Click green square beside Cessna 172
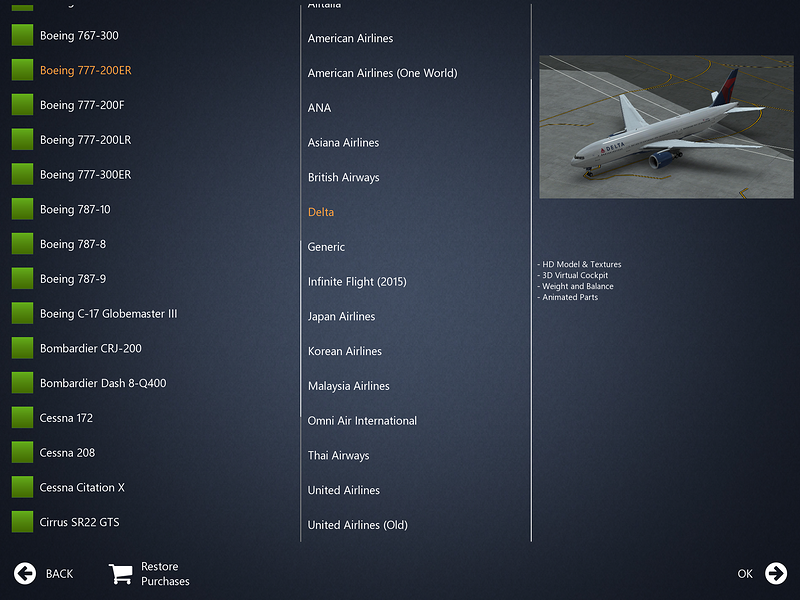This screenshot has height=600, width=800. (22, 417)
